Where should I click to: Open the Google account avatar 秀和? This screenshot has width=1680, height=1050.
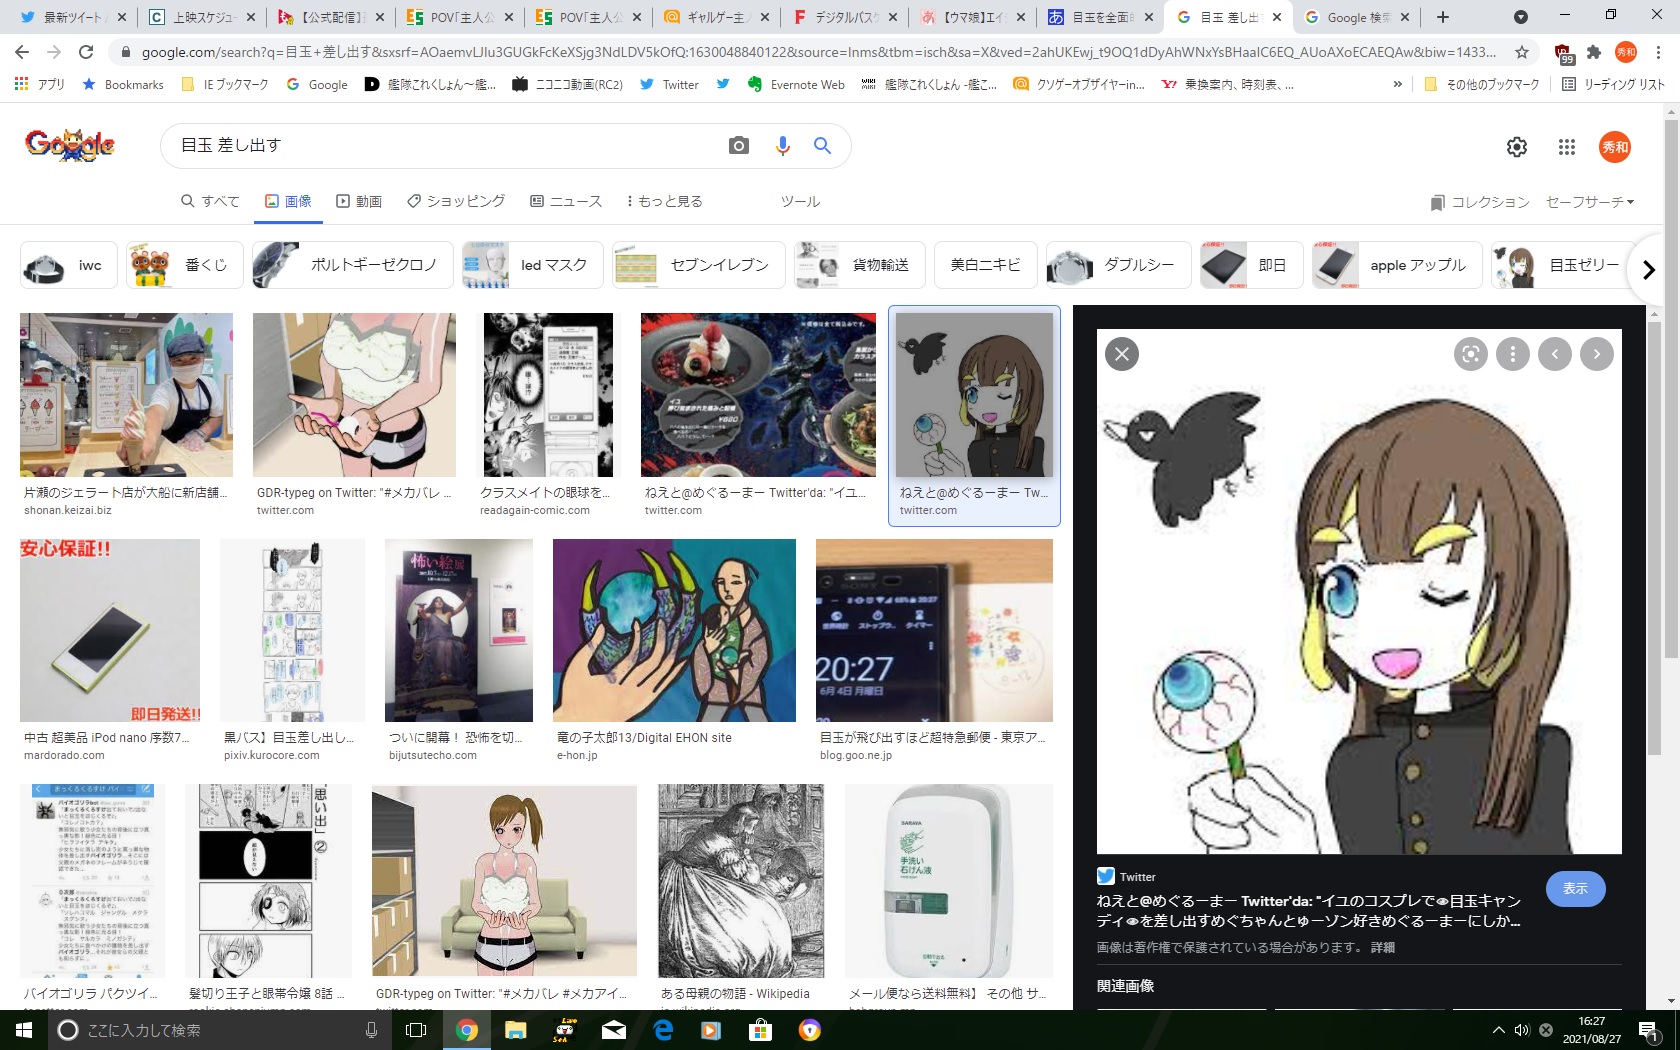1615,147
